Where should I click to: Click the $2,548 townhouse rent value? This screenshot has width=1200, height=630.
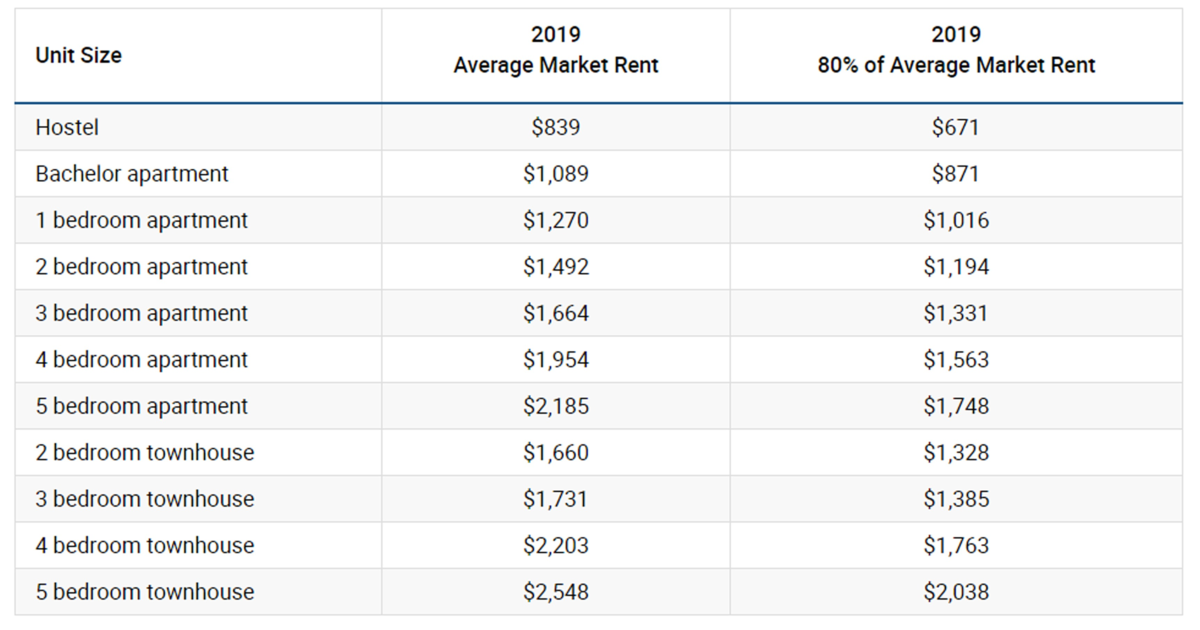point(556,592)
